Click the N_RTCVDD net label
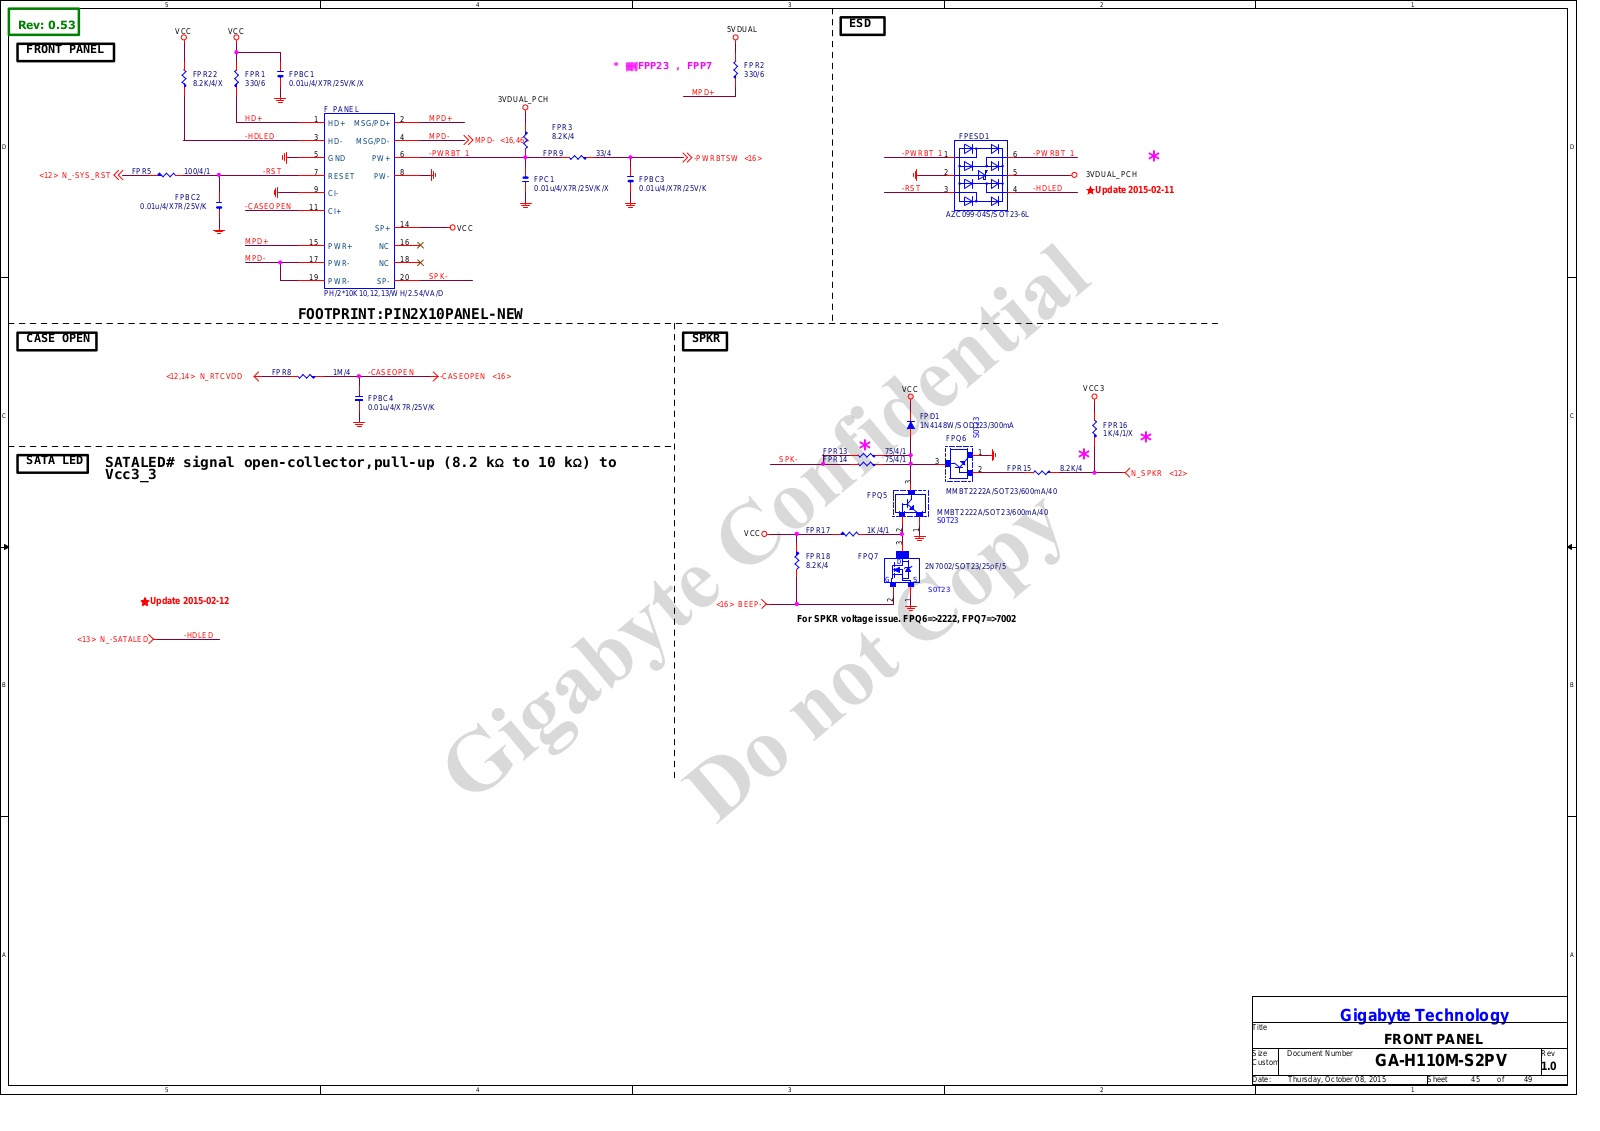 [204, 377]
